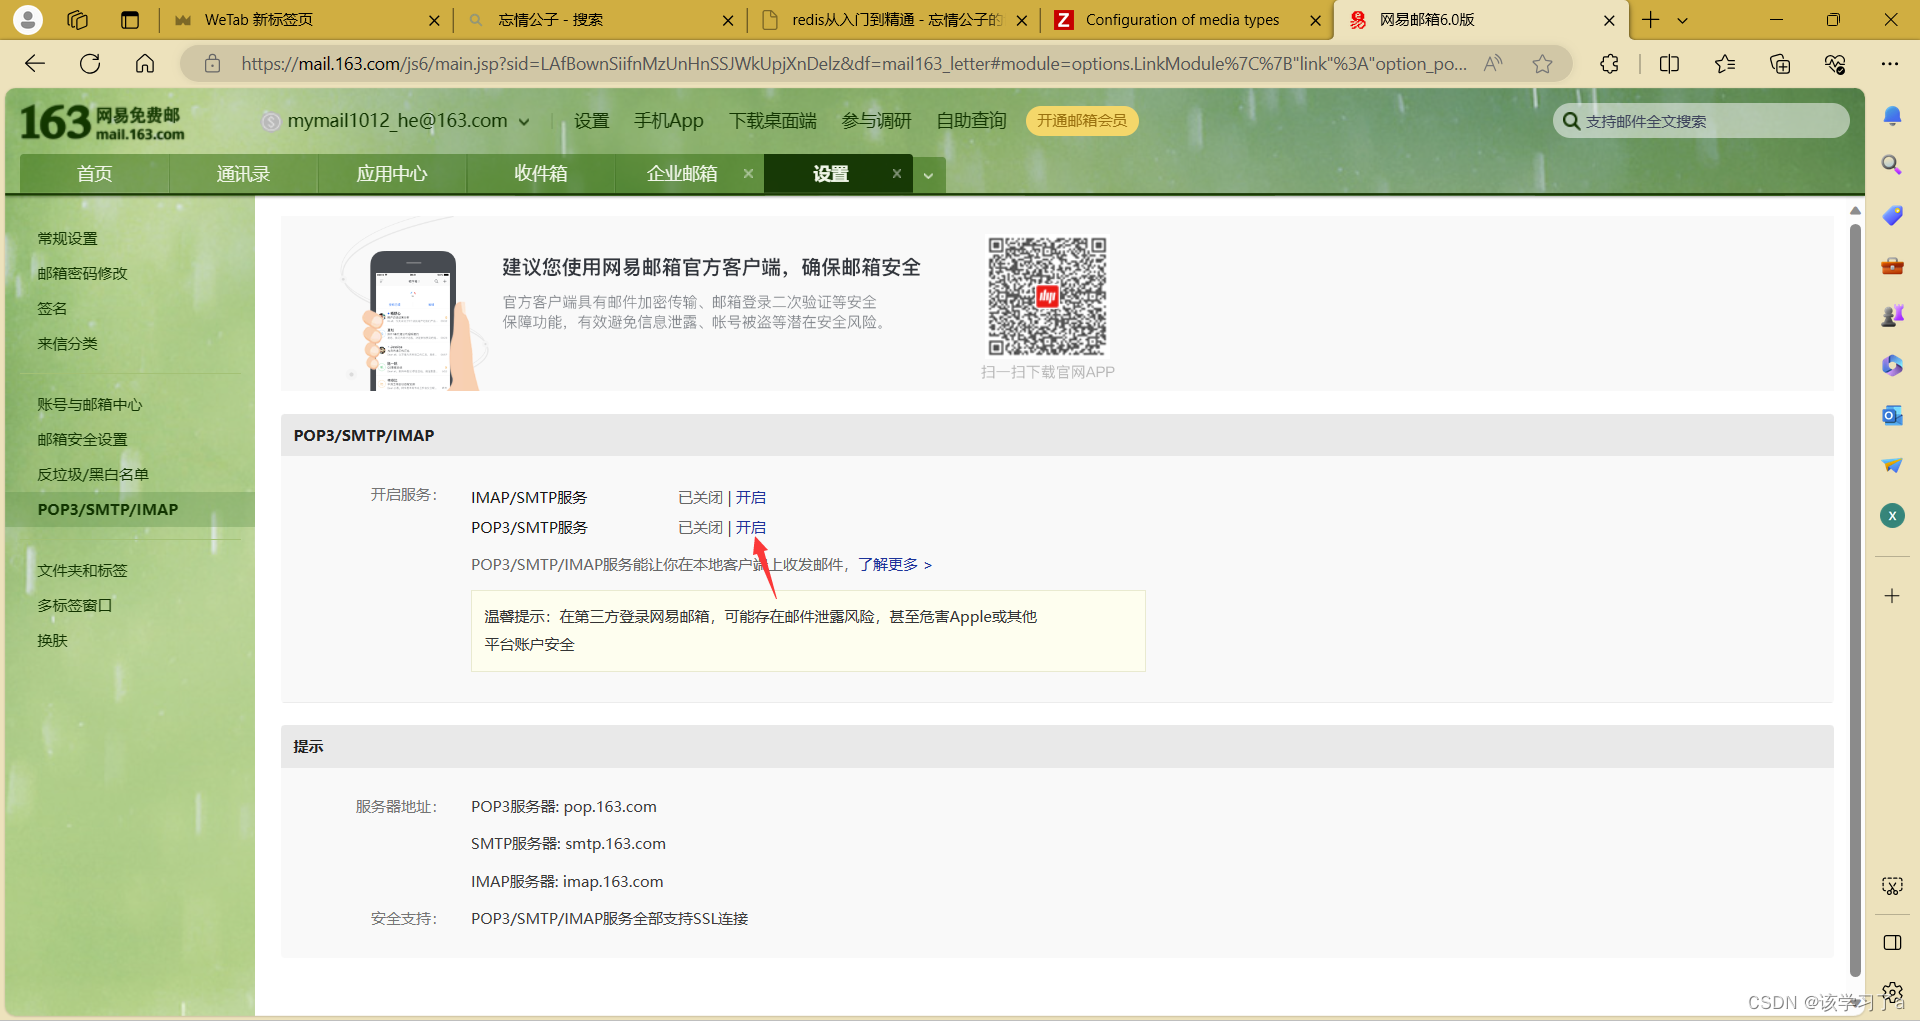Viewport: 1920px width, 1021px height.
Task: Open the 手机App header link
Action: coord(669,121)
